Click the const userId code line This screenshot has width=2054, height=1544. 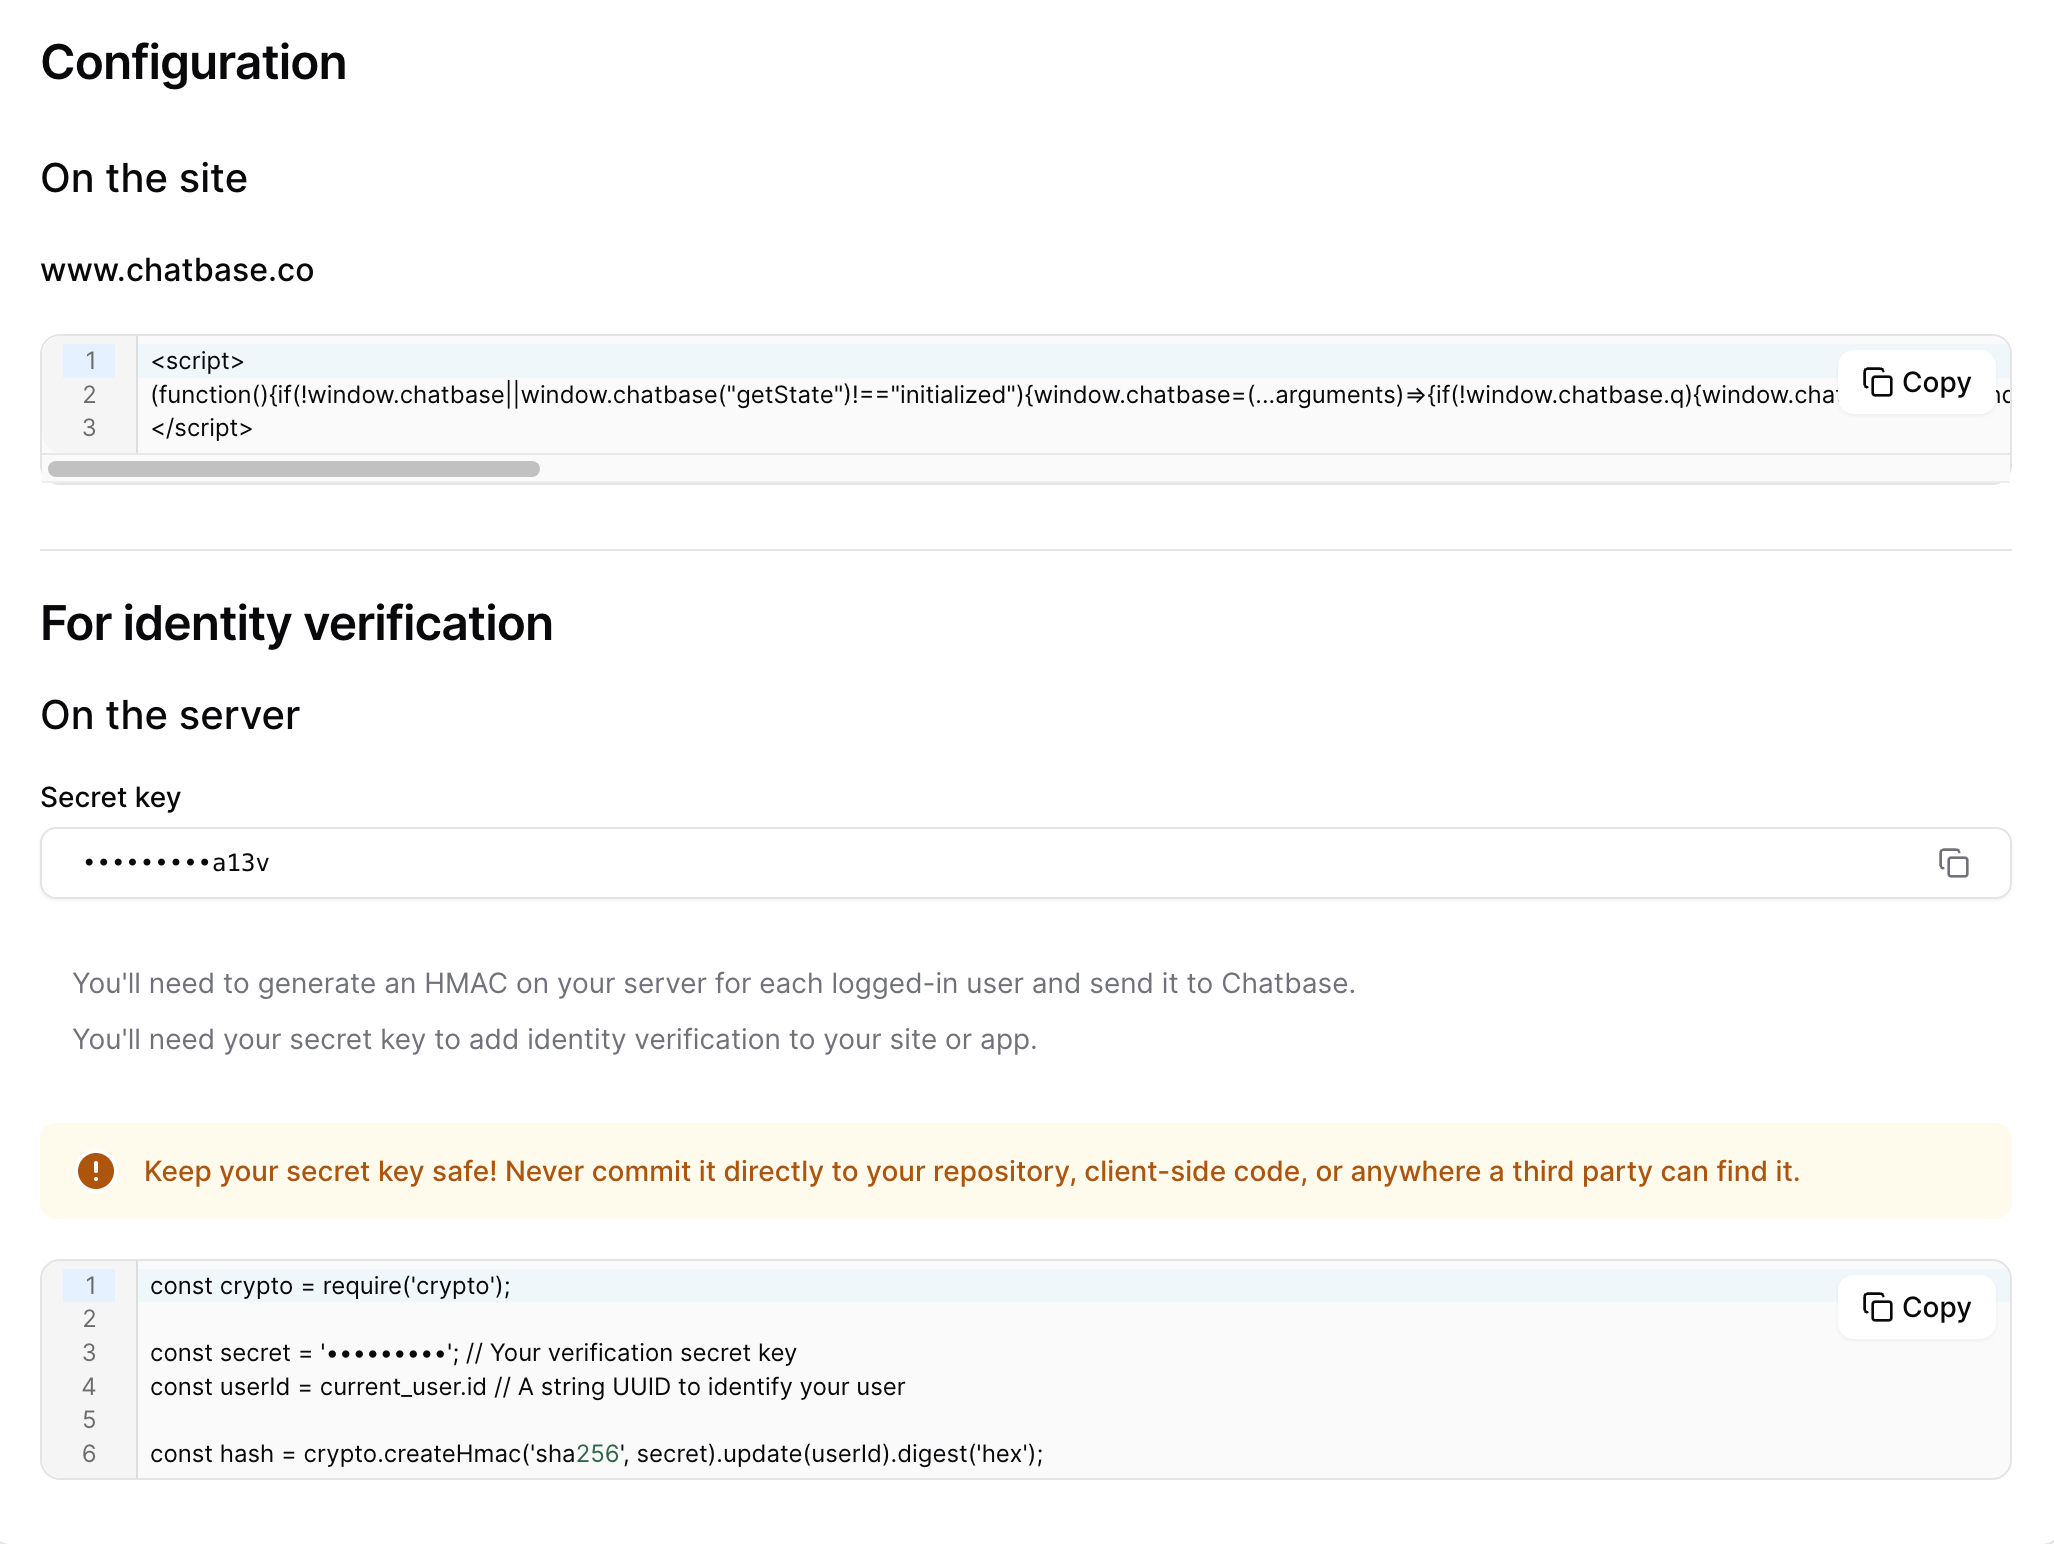click(x=527, y=1387)
